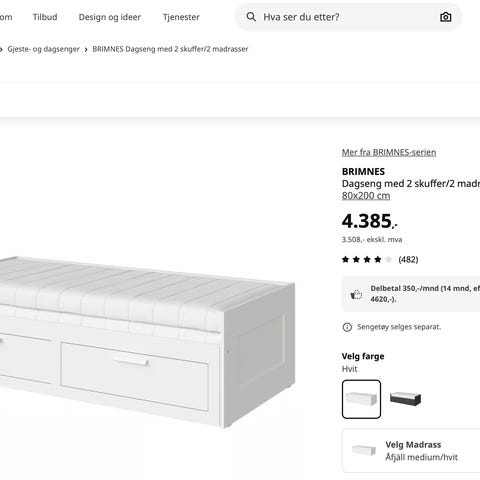Click the Velg Madrass mattress thumbnail icon
This screenshot has height=480, width=480.
tap(364, 450)
